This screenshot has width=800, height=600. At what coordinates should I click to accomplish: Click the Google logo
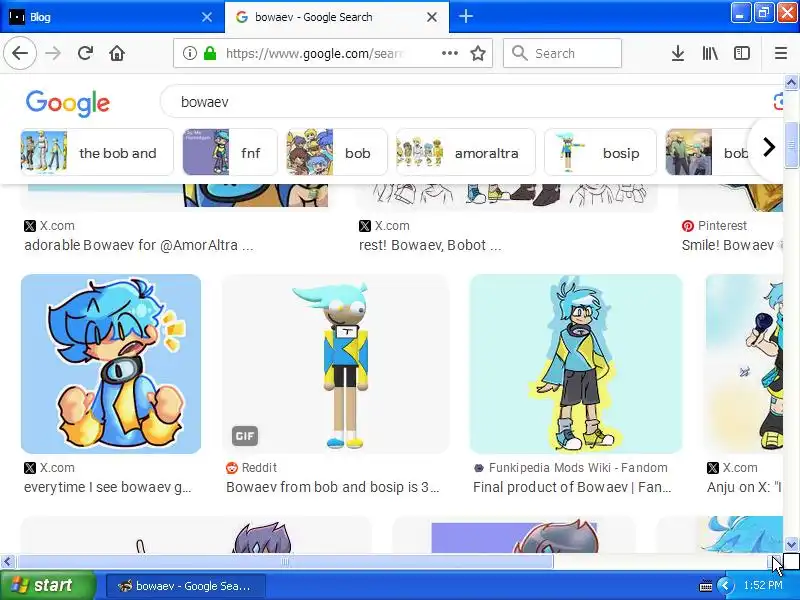click(68, 103)
